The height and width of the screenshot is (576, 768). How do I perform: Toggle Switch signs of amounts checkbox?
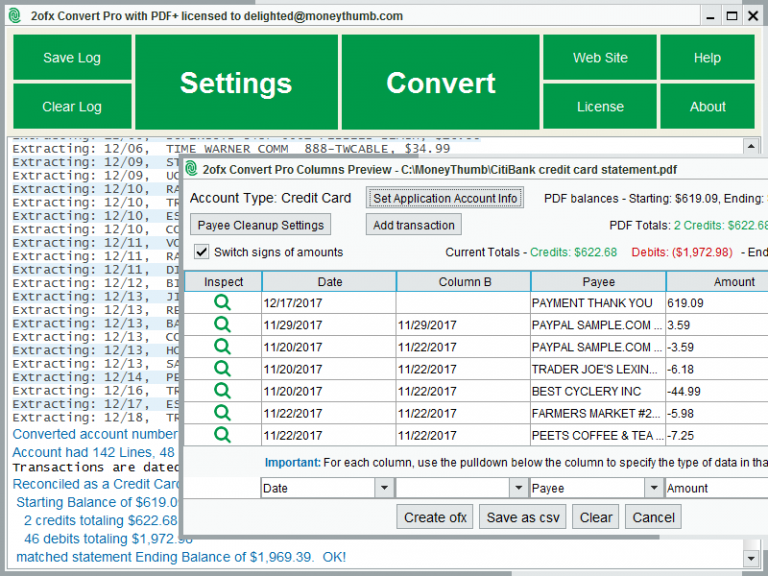[201, 252]
